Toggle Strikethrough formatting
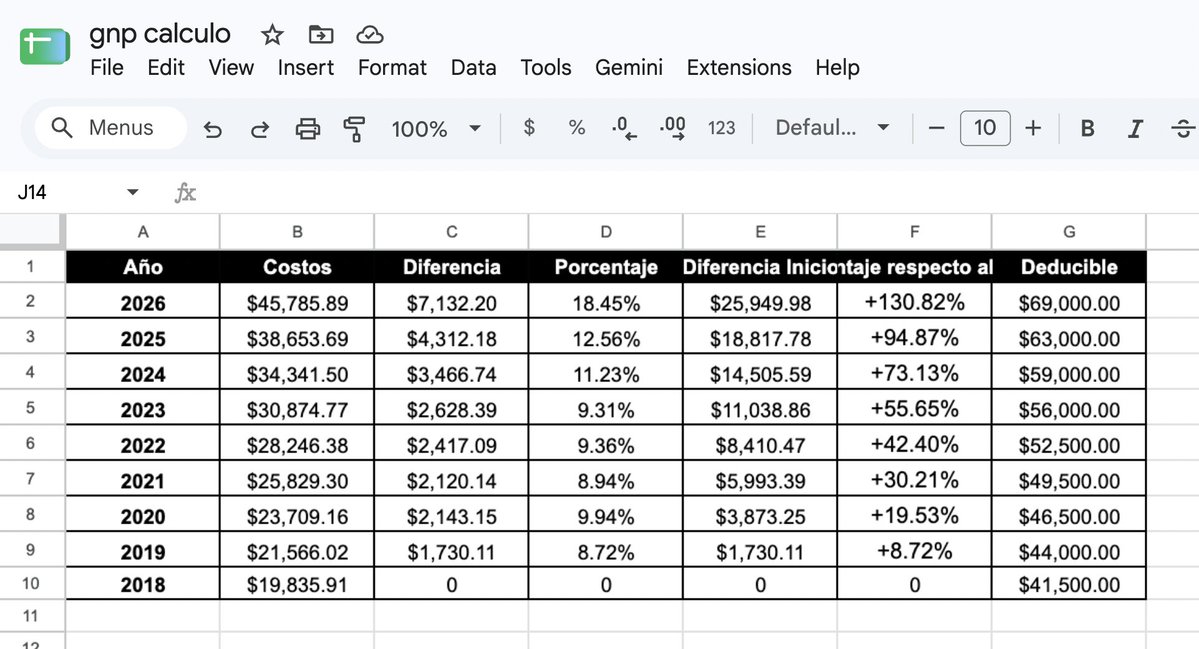 click(1183, 128)
